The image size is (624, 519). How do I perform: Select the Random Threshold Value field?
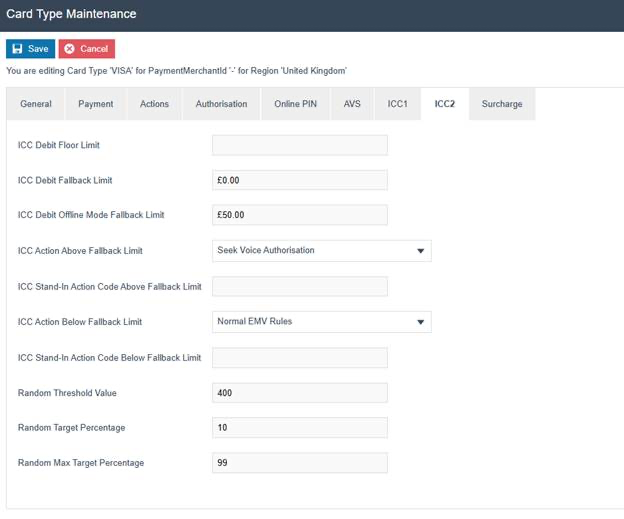tap(299, 393)
